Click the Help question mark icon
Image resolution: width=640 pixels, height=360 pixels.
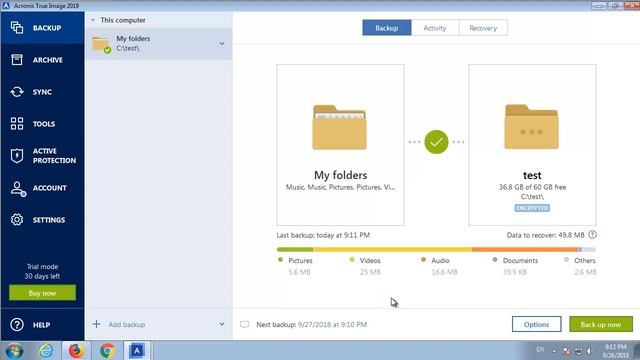coord(17,324)
